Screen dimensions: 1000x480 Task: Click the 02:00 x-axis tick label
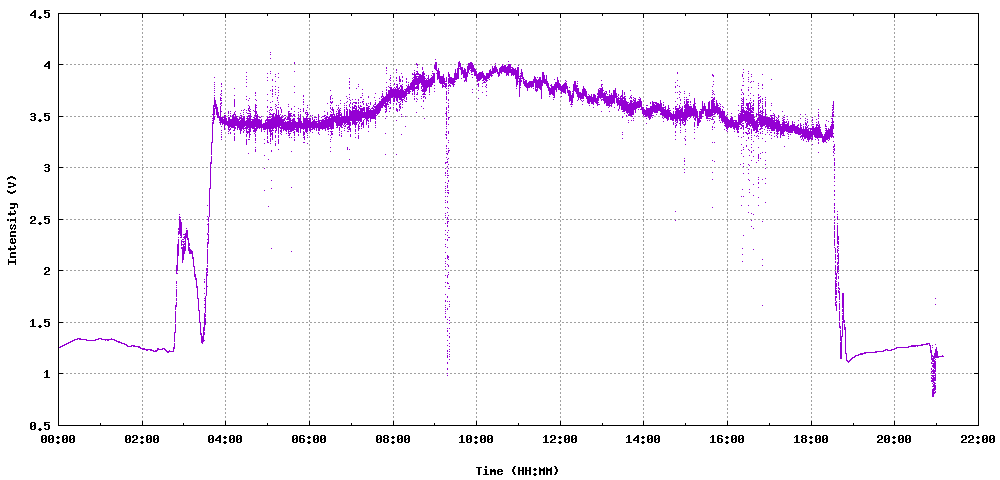click(142, 439)
